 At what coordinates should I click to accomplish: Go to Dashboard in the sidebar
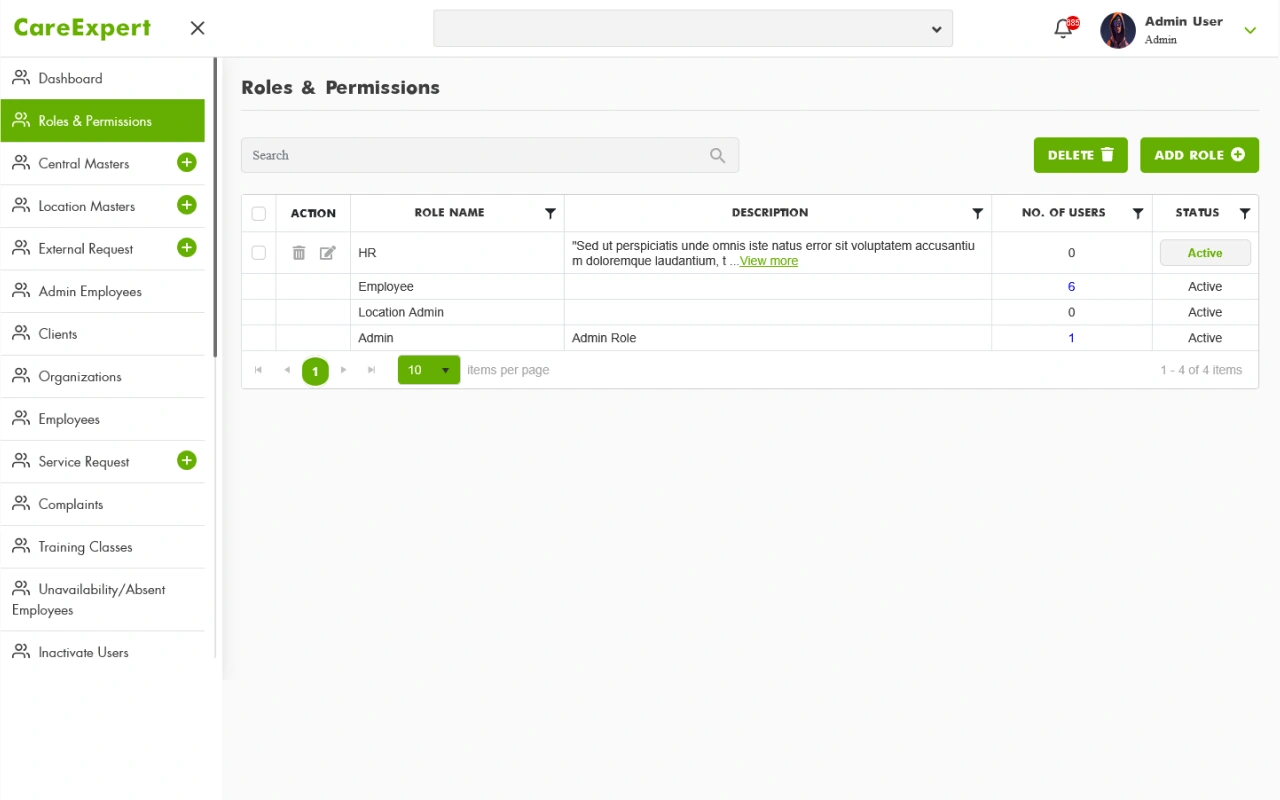(70, 78)
